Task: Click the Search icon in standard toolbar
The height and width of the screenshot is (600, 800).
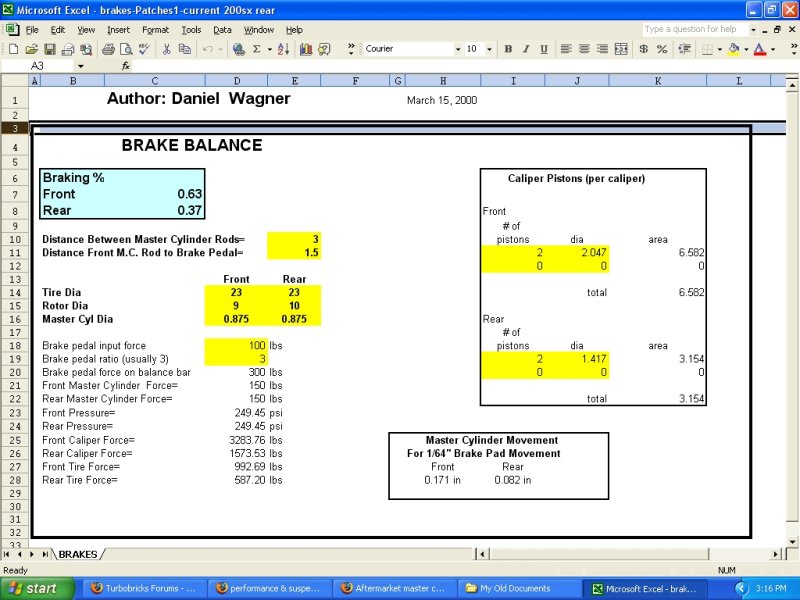Action: (86, 49)
